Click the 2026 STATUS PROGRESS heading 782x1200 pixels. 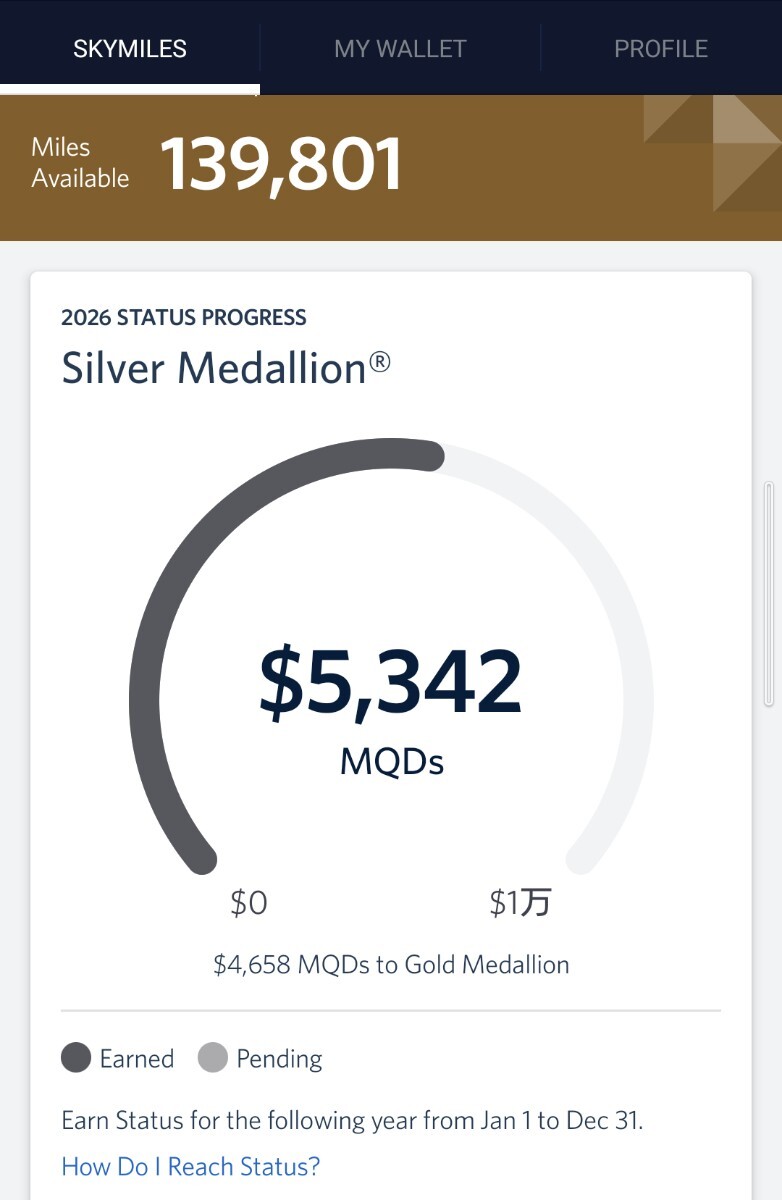point(184,318)
